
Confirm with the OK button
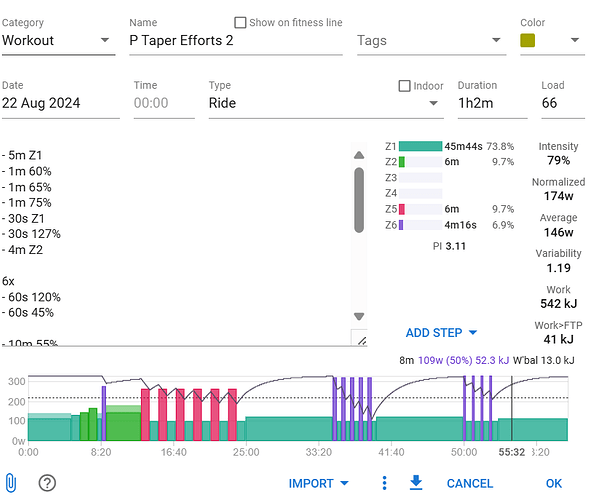click(x=553, y=483)
